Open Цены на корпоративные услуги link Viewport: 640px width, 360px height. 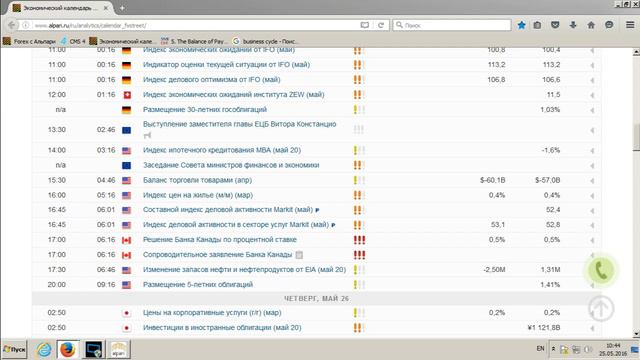[212, 313]
